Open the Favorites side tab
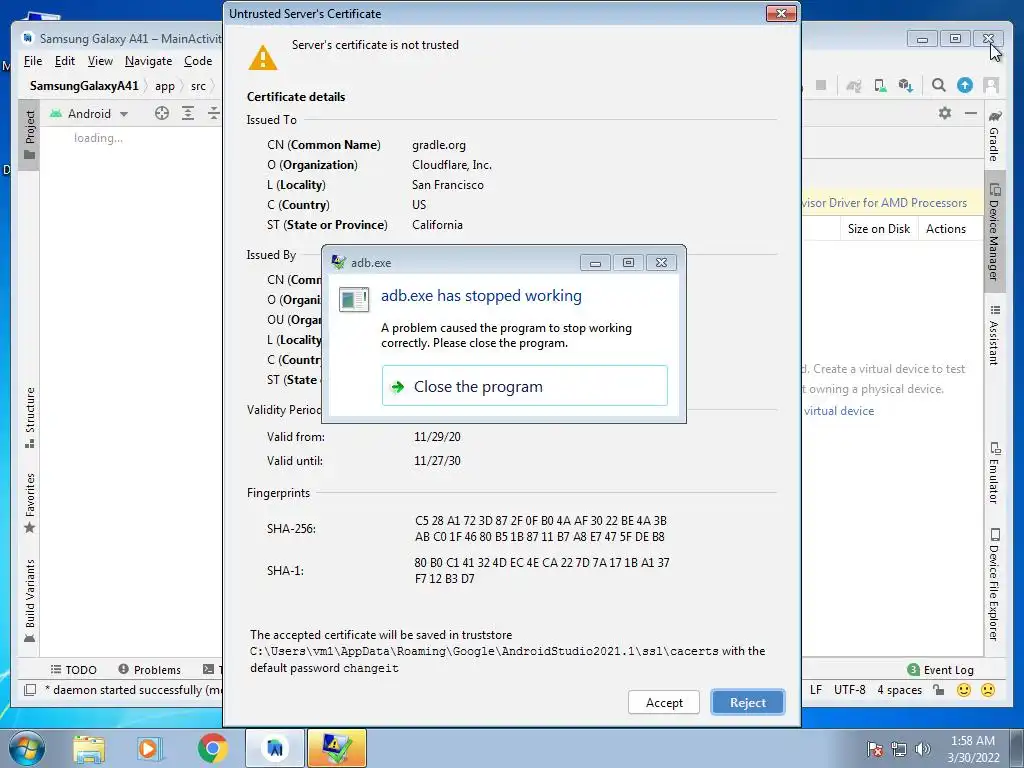The width and height of the screenshot is (1024, 768). pos(29,504)
